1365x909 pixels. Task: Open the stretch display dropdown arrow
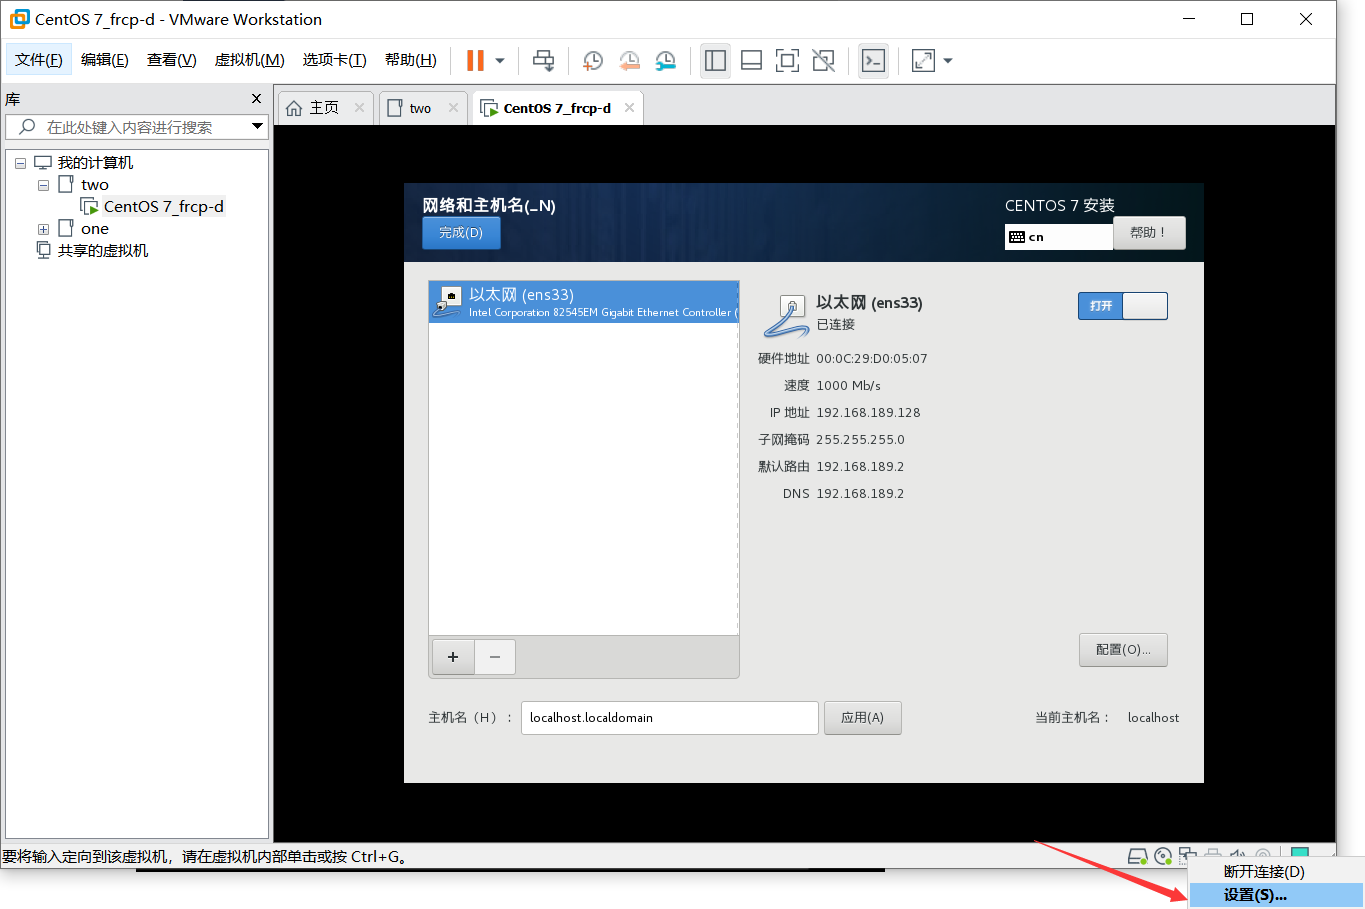(x=948, y=61)
